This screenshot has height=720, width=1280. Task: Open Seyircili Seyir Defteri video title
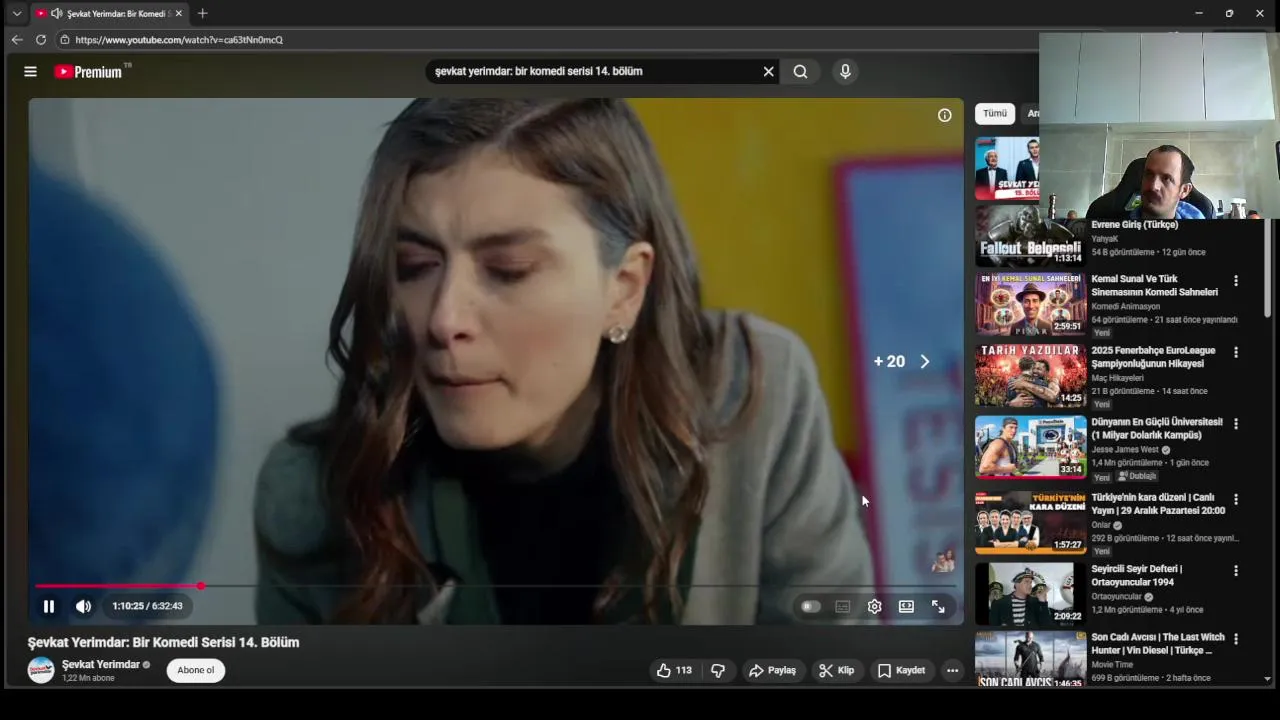(x=1137, y=575)
